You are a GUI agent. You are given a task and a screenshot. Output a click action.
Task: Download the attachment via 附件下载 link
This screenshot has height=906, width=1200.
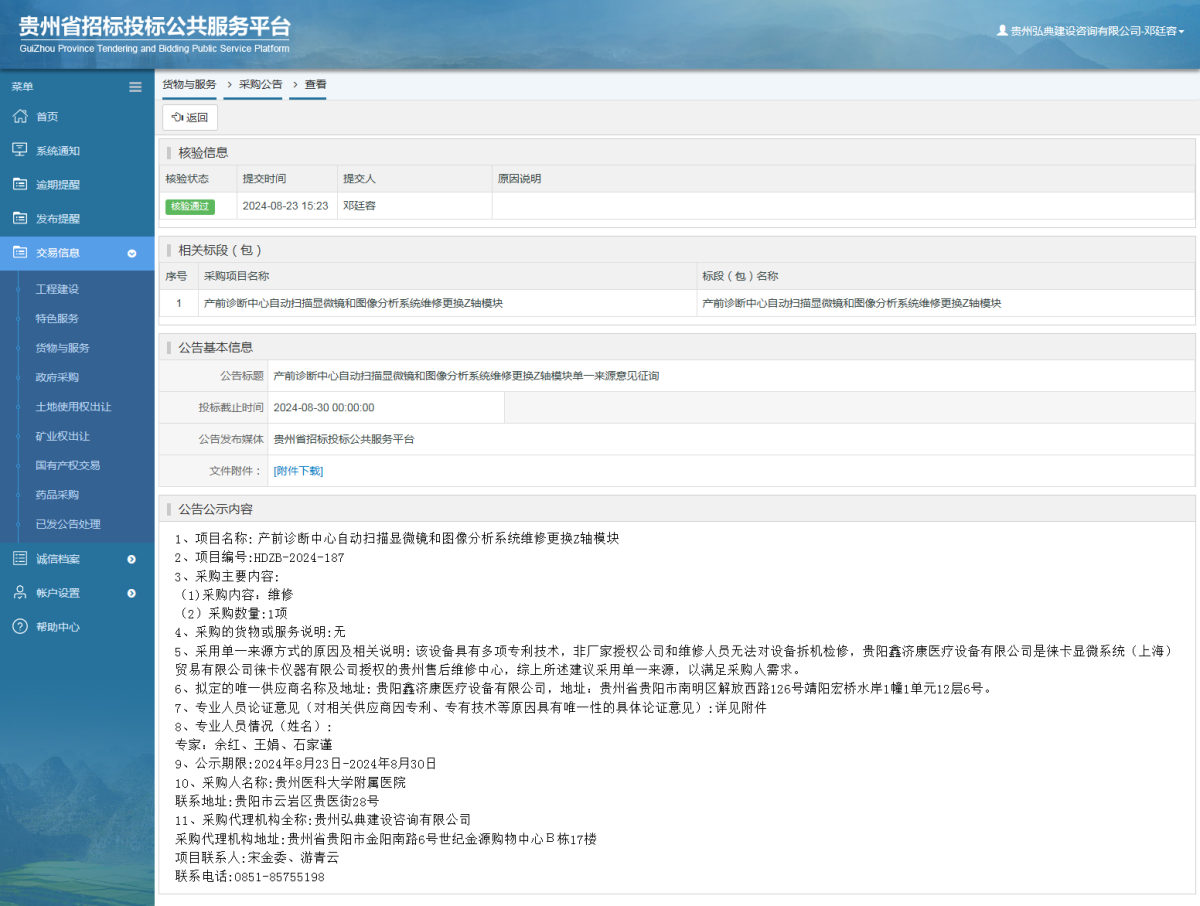pyautogui.click(x=297, y=470)
